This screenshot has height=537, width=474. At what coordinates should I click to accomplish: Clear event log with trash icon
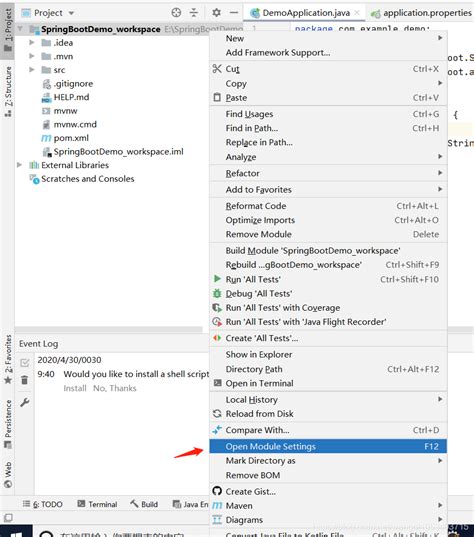[25, 380]
